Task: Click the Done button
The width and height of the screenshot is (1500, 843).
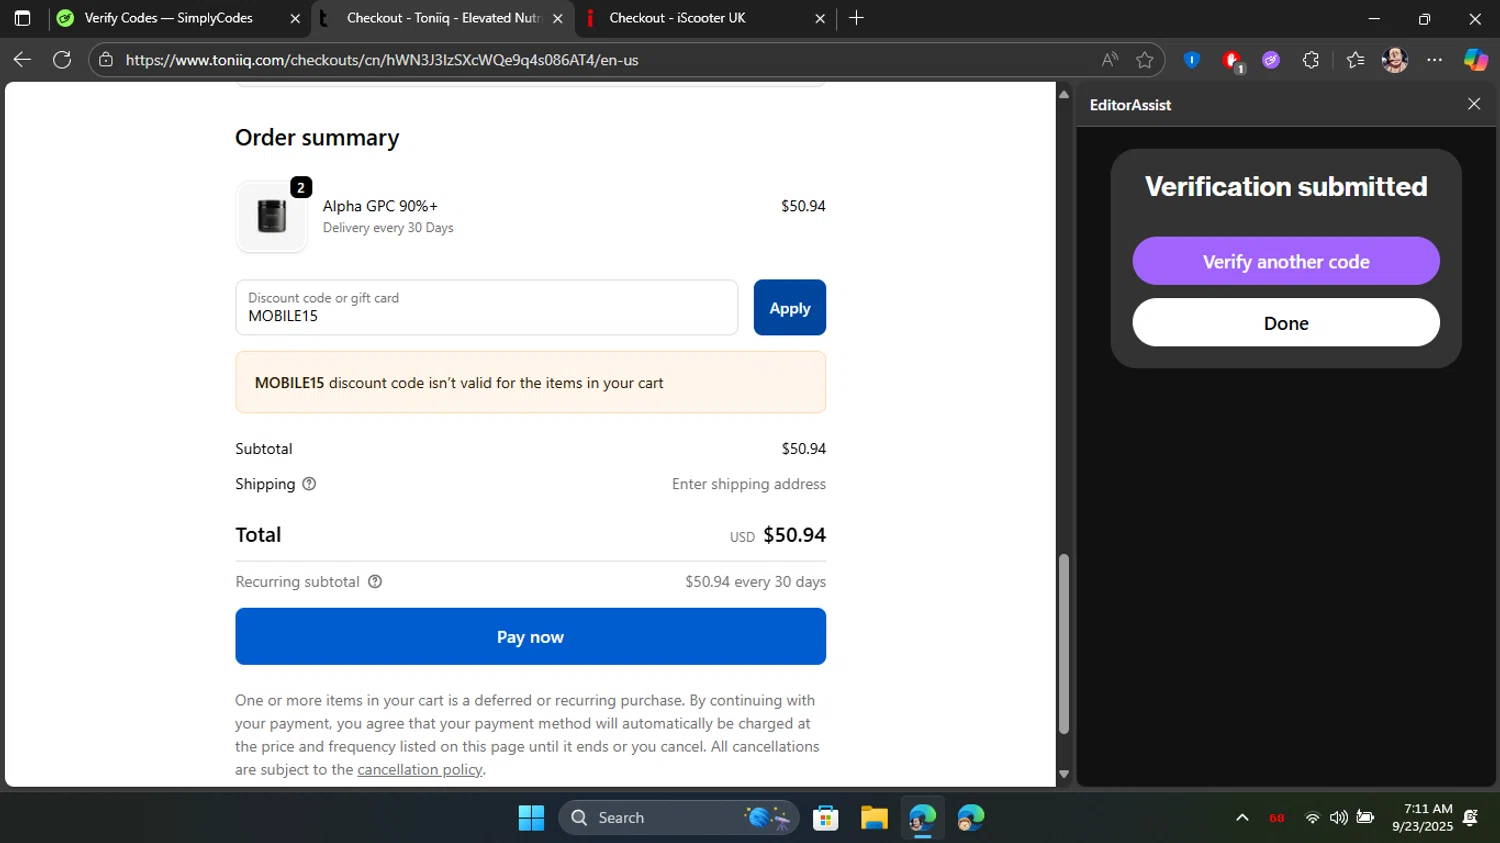Action: [1286, 323]
